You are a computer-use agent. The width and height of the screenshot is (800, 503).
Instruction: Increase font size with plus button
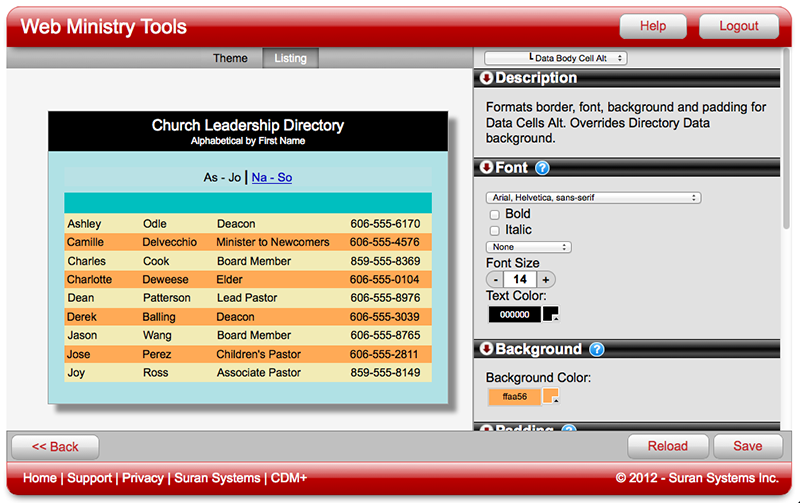tap(546, 280)
